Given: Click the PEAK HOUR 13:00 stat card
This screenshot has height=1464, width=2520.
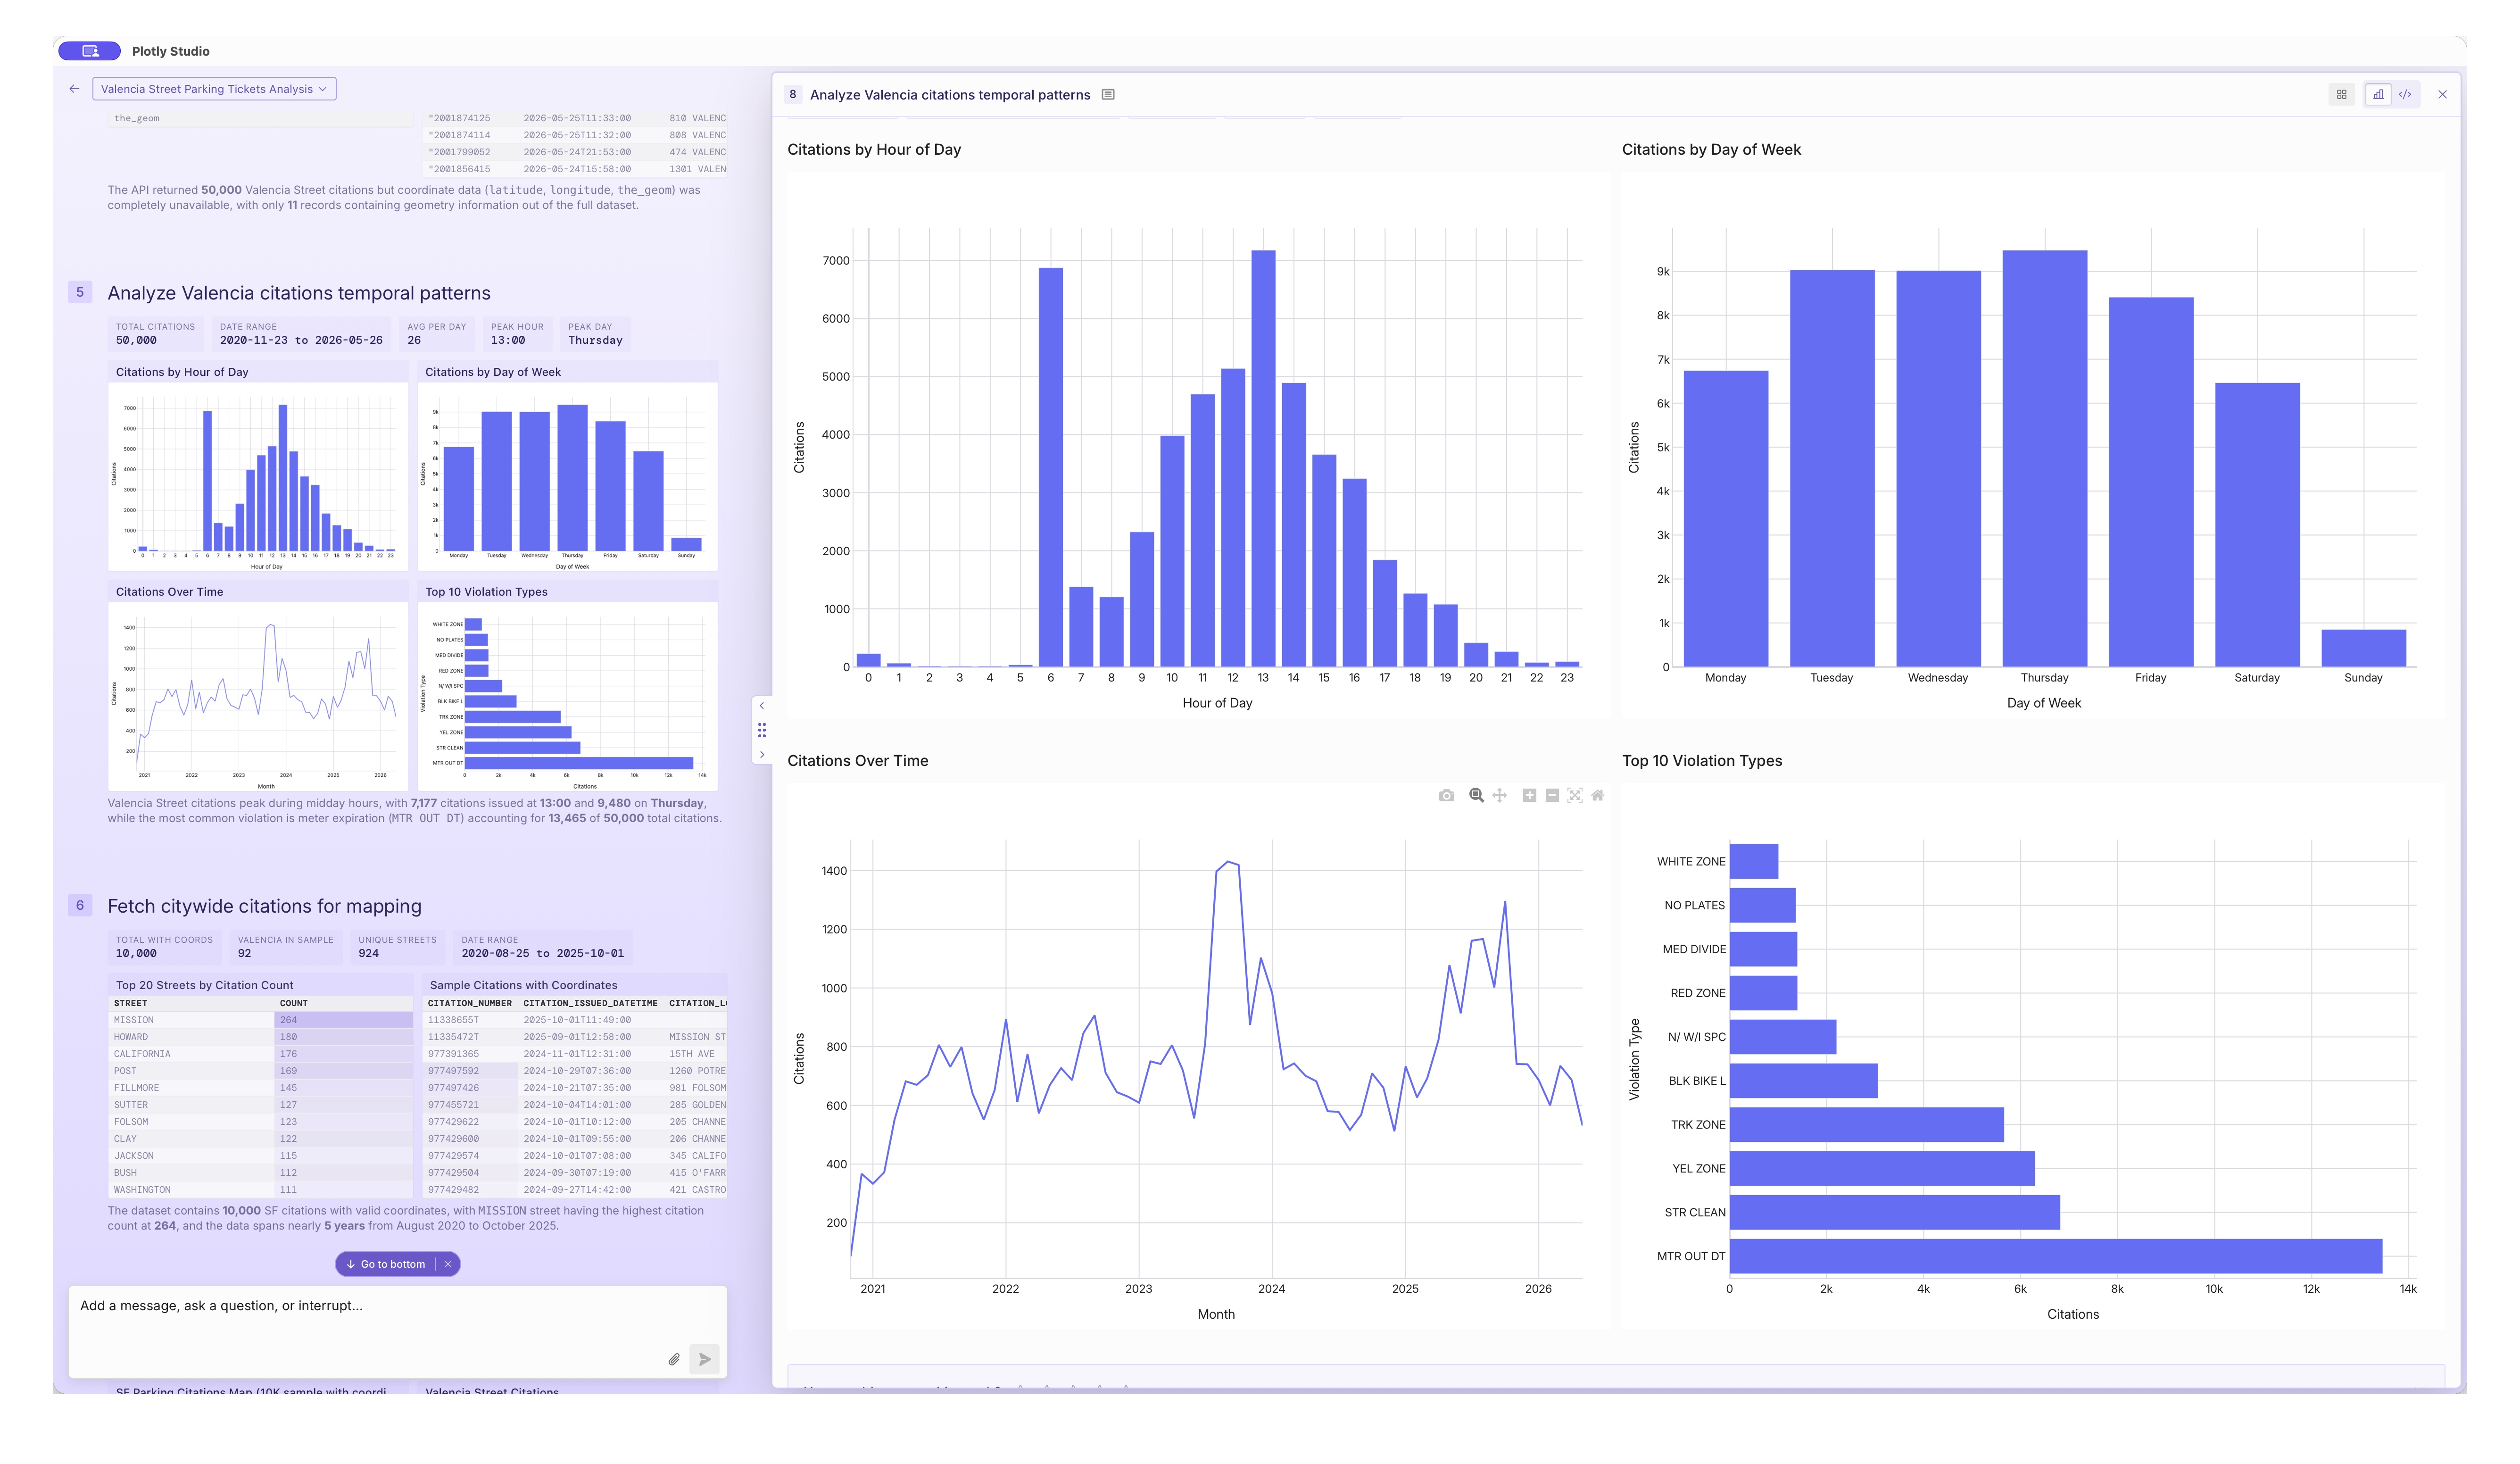Looking at the screenshot, I should click(517, 334).
